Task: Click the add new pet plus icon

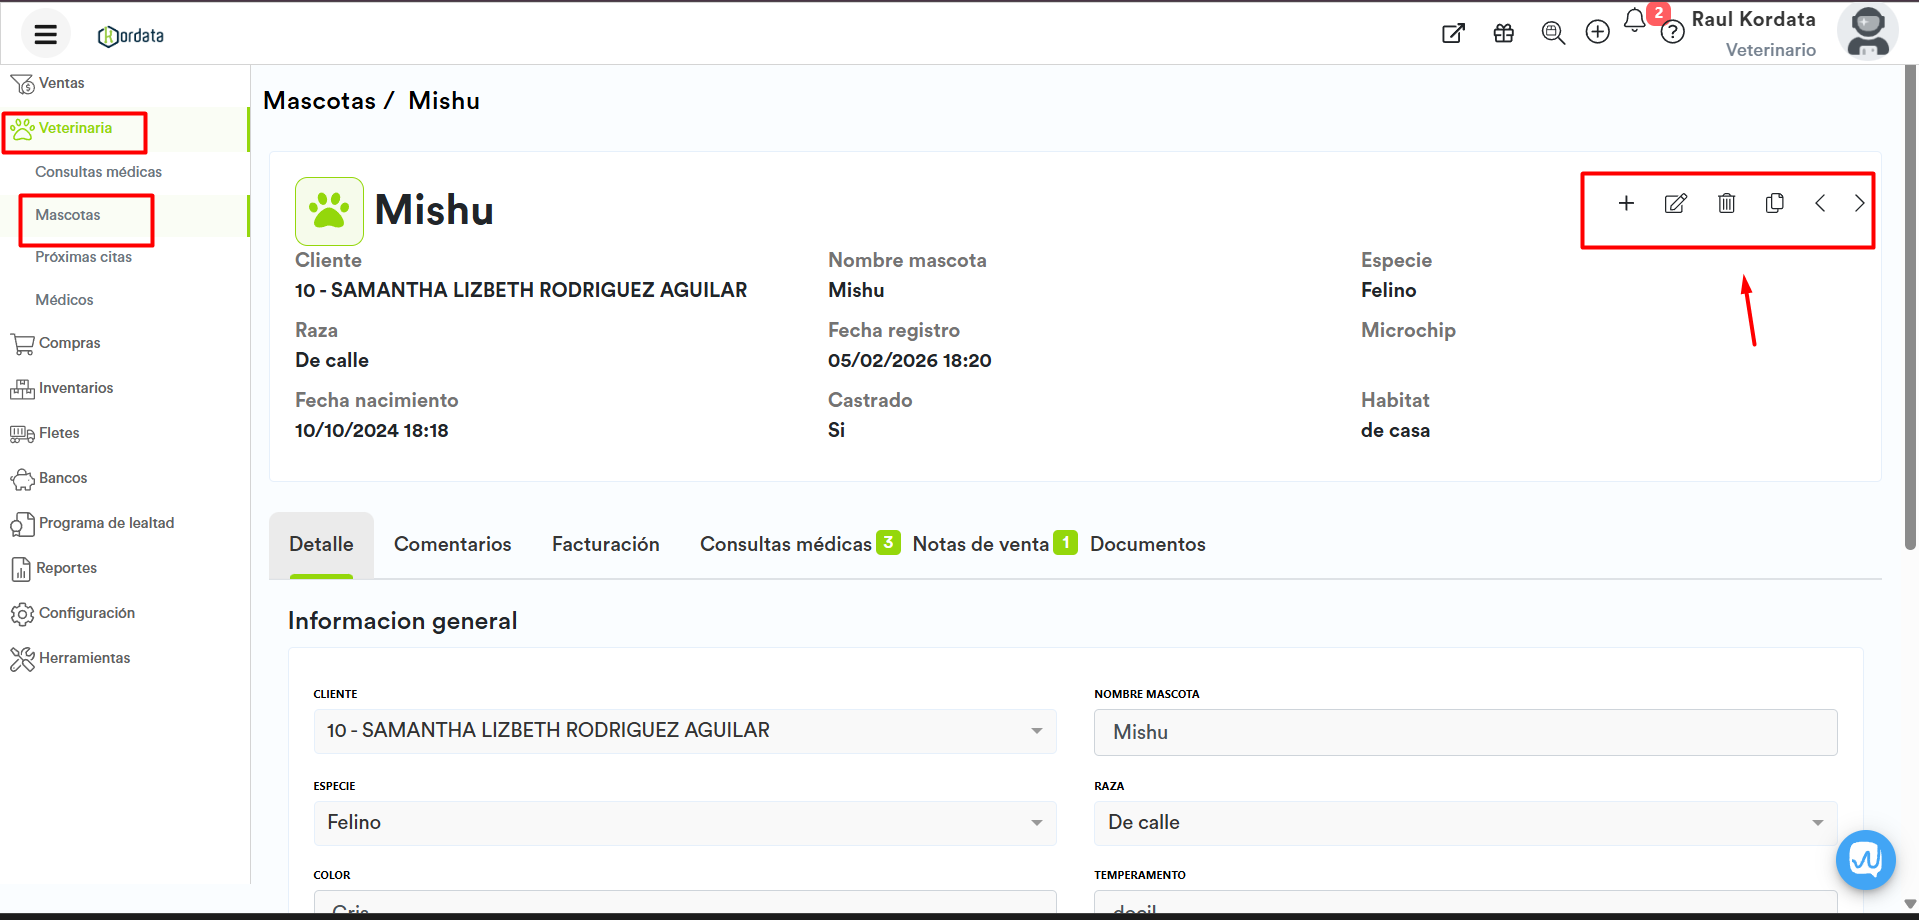Action: coord(1626,204)
